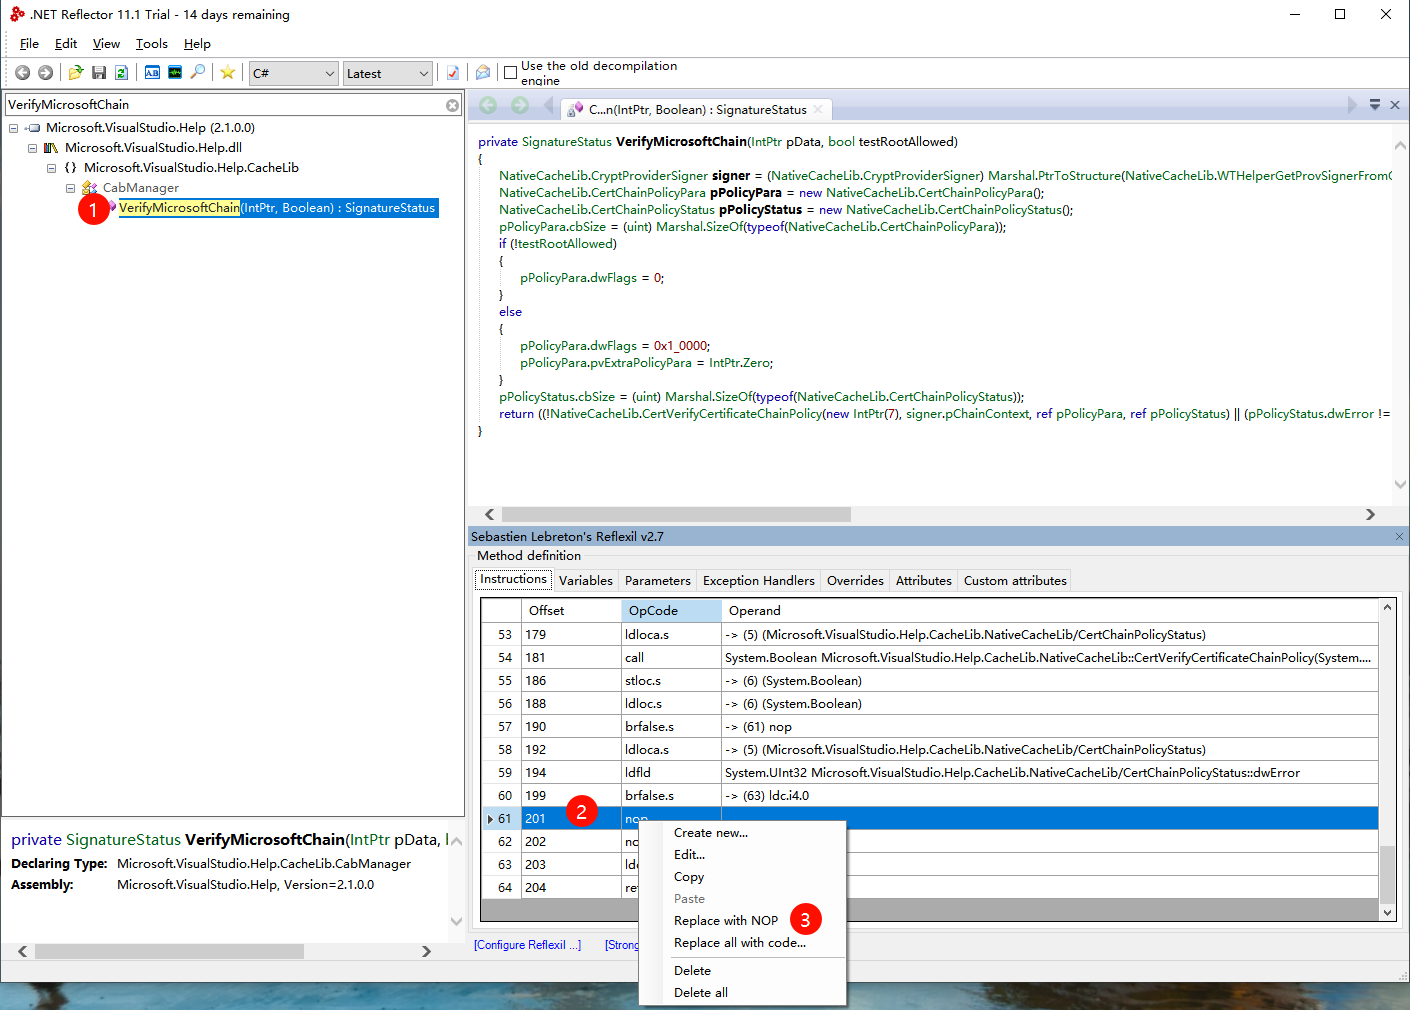Collapse the CabManager tree node
The width and height of the screenshot is (1410, 1010).
pyautogui.click(x=70, y=188)
